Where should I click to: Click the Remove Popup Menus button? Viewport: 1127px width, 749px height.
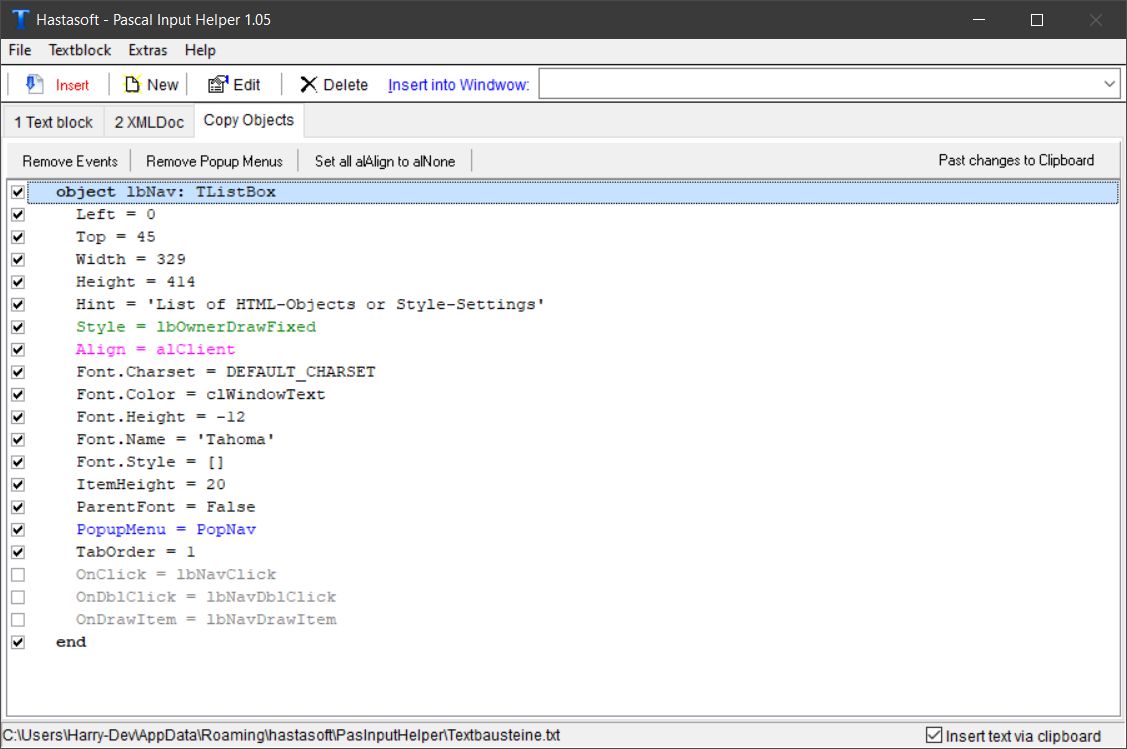(x=214, y=161)
